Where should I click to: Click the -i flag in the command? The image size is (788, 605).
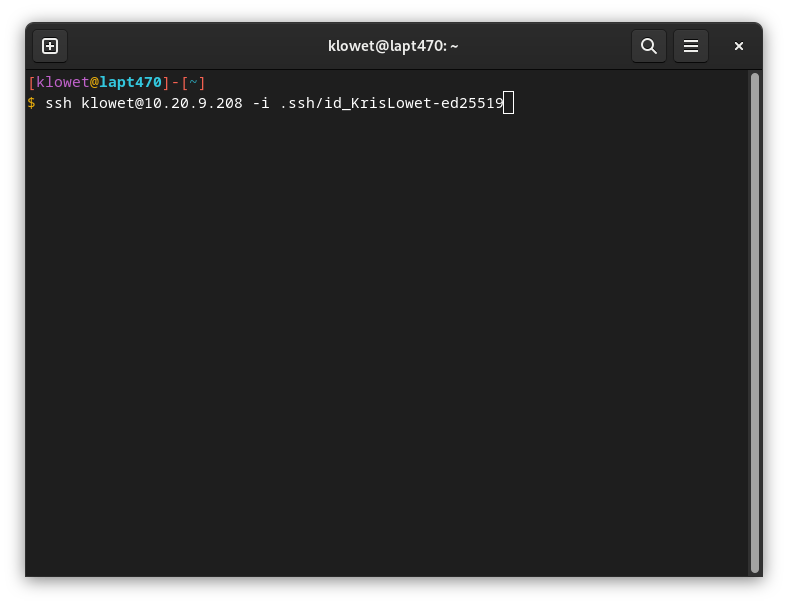(260, 103)
